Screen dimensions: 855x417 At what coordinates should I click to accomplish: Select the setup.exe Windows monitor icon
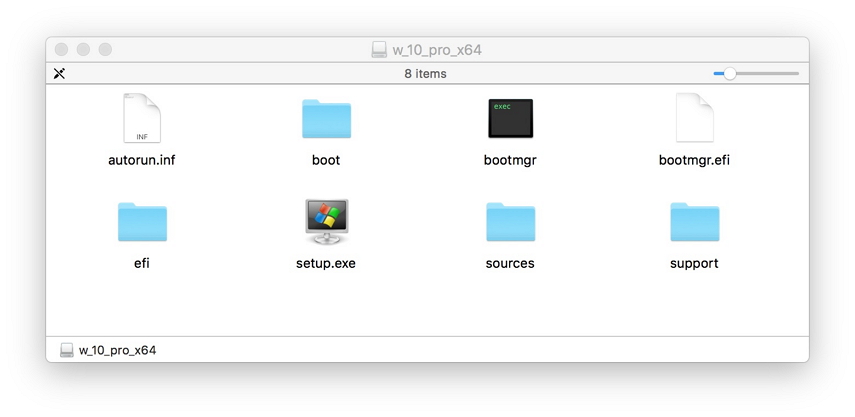326,222
